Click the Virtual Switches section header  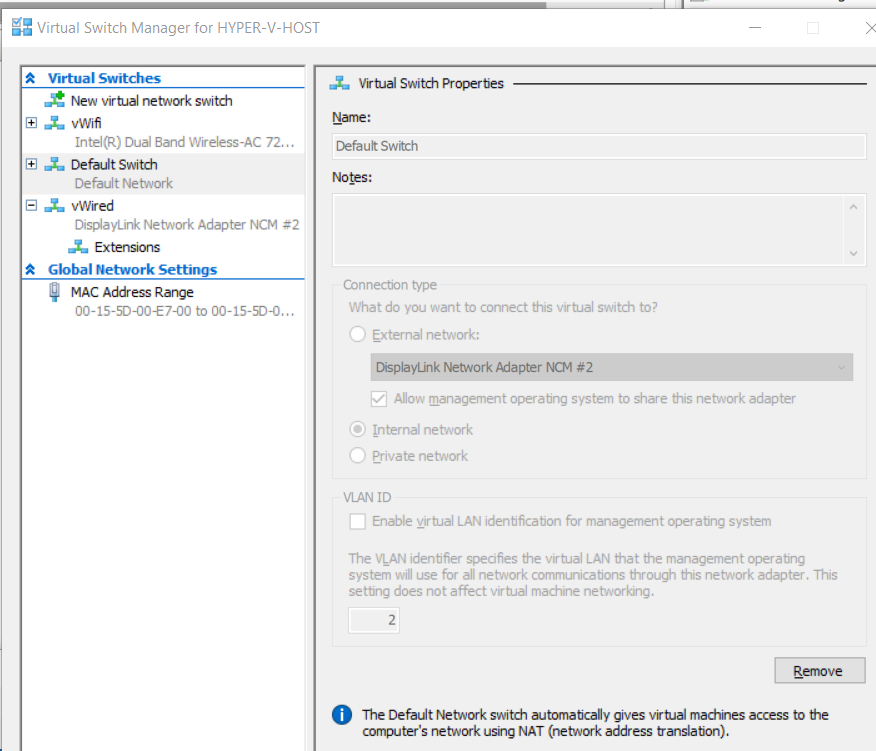coord(104,78)
